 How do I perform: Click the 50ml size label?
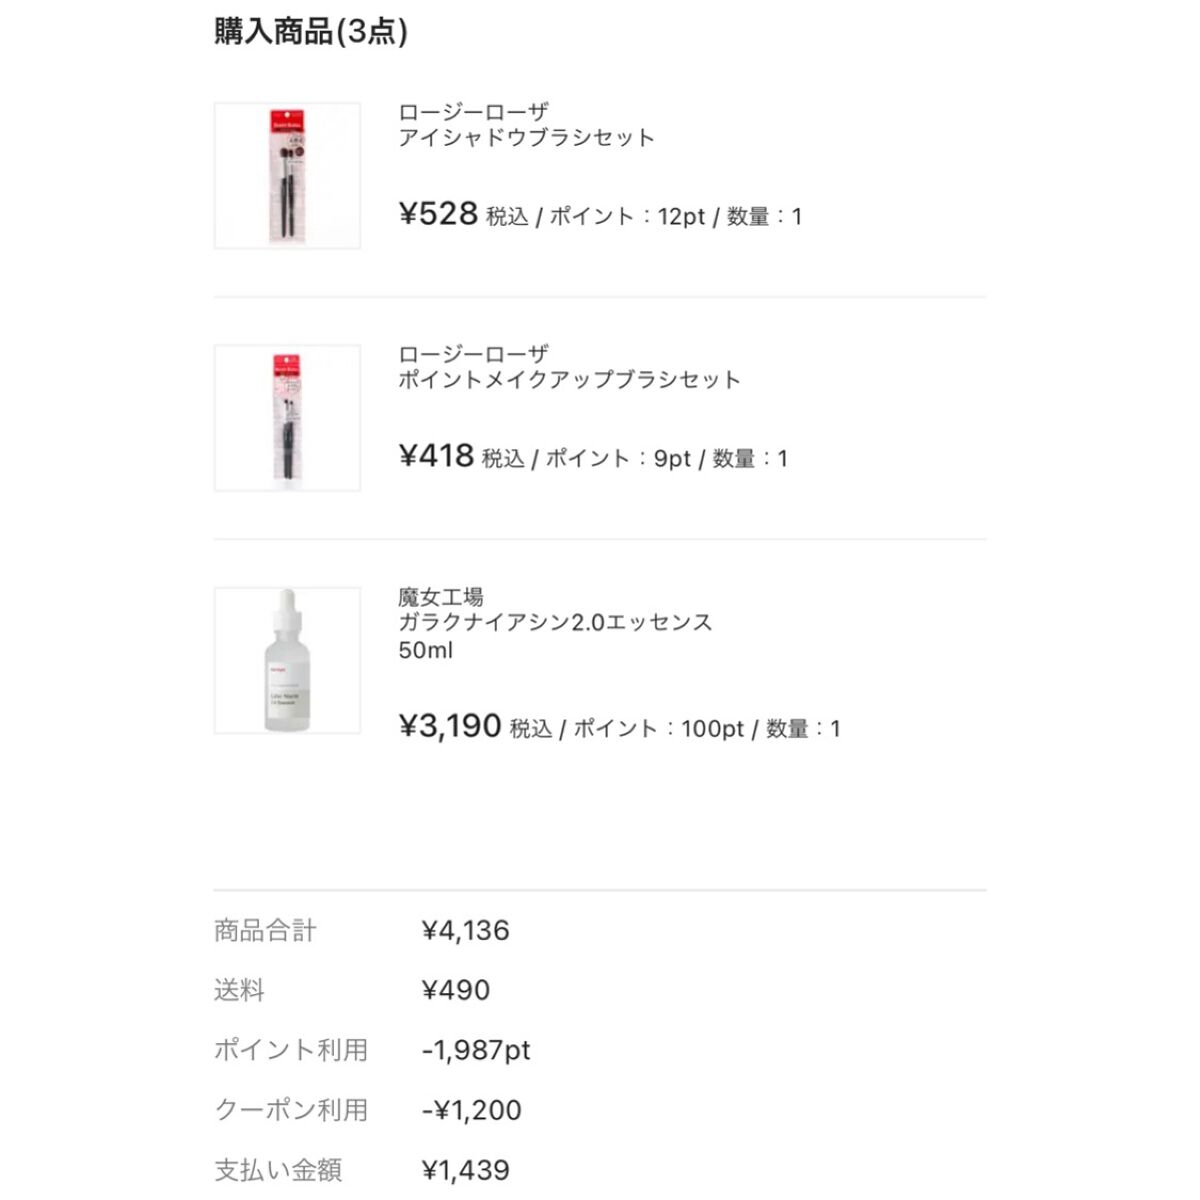tap(425, 650)
